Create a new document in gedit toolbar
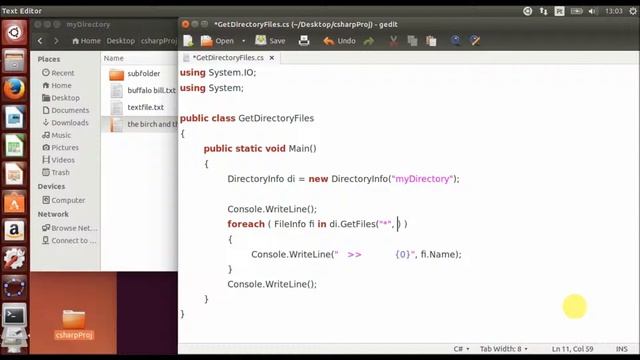The height and width of the screenshot is (360, 640). pyautogui.click(x=188, y=41)
